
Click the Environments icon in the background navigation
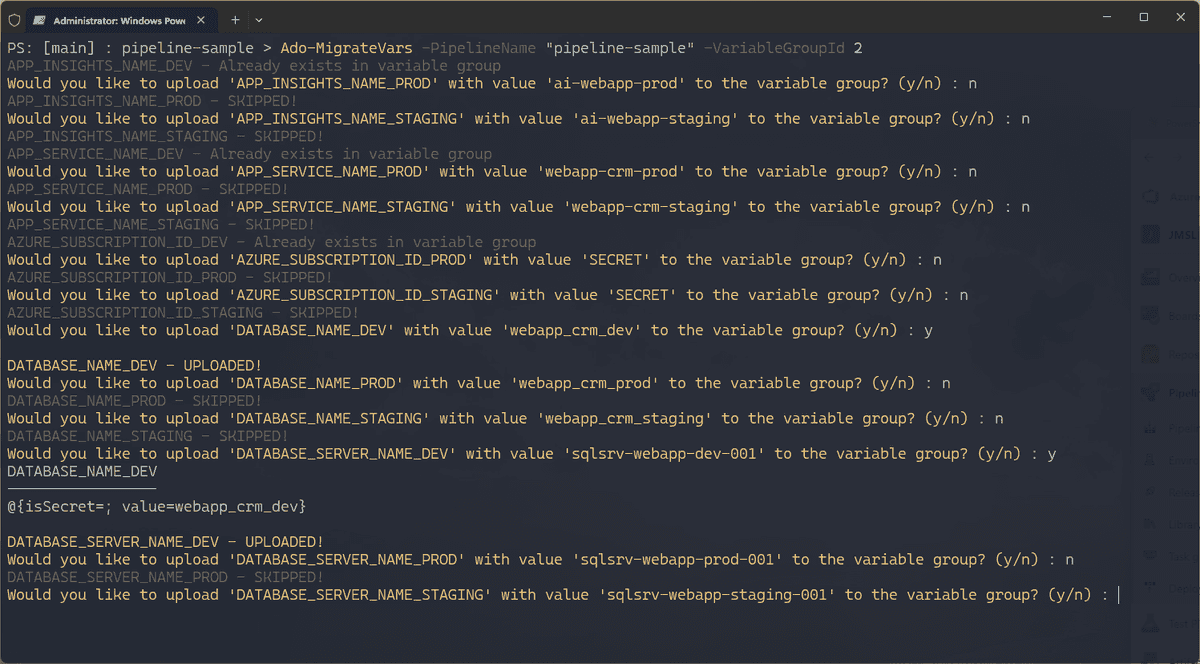pos(1149,459)
